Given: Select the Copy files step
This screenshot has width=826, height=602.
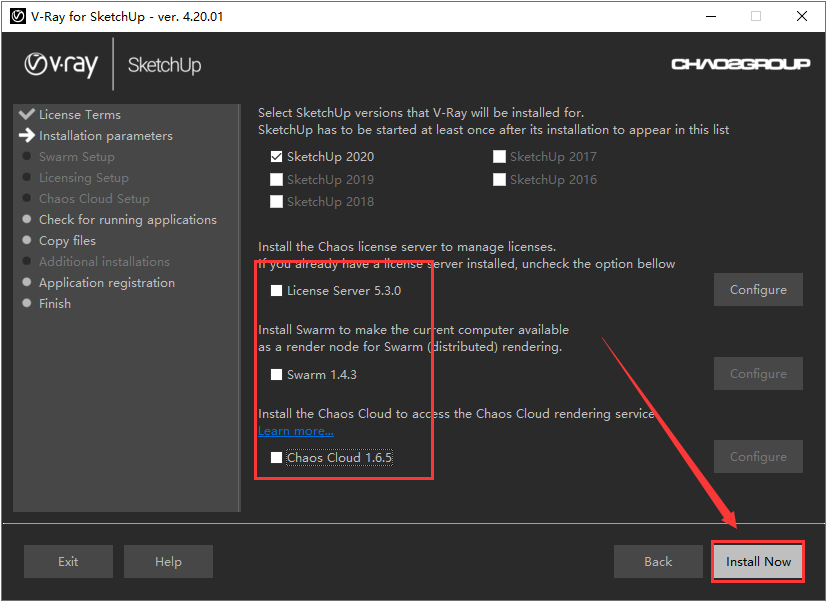Looking at the screenshot, I should [67, 241].
